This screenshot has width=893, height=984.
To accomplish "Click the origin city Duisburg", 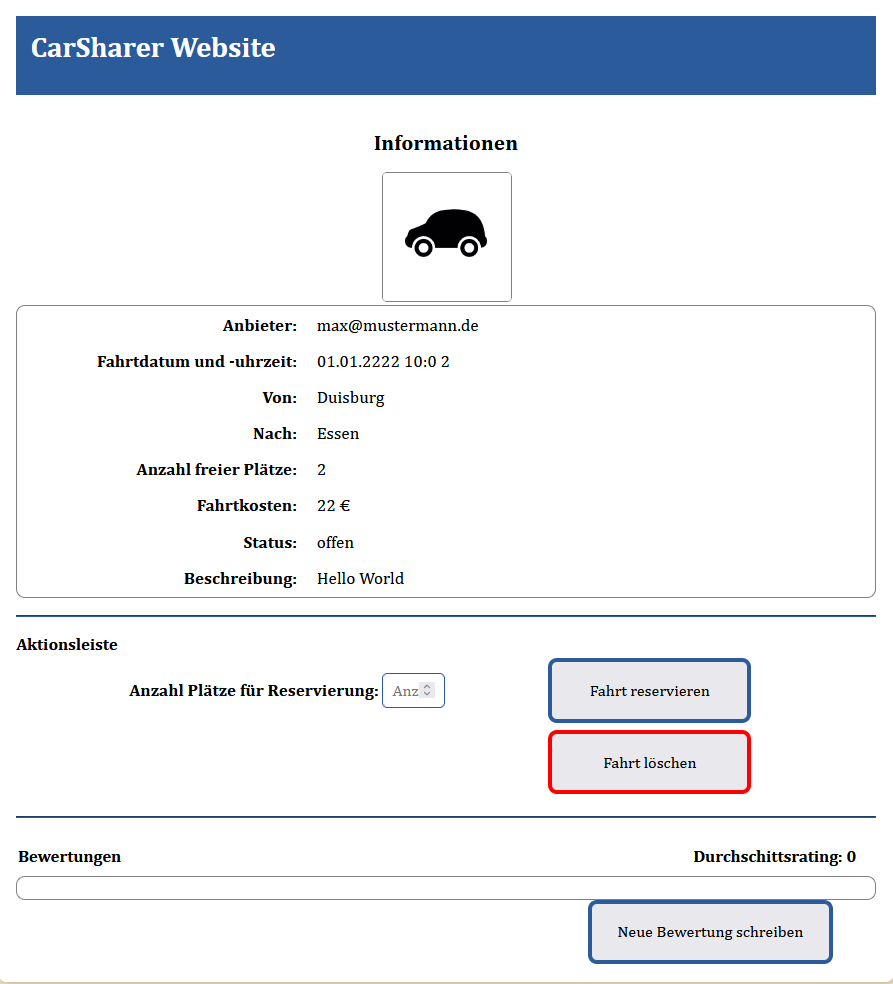I will pos(350,398).
